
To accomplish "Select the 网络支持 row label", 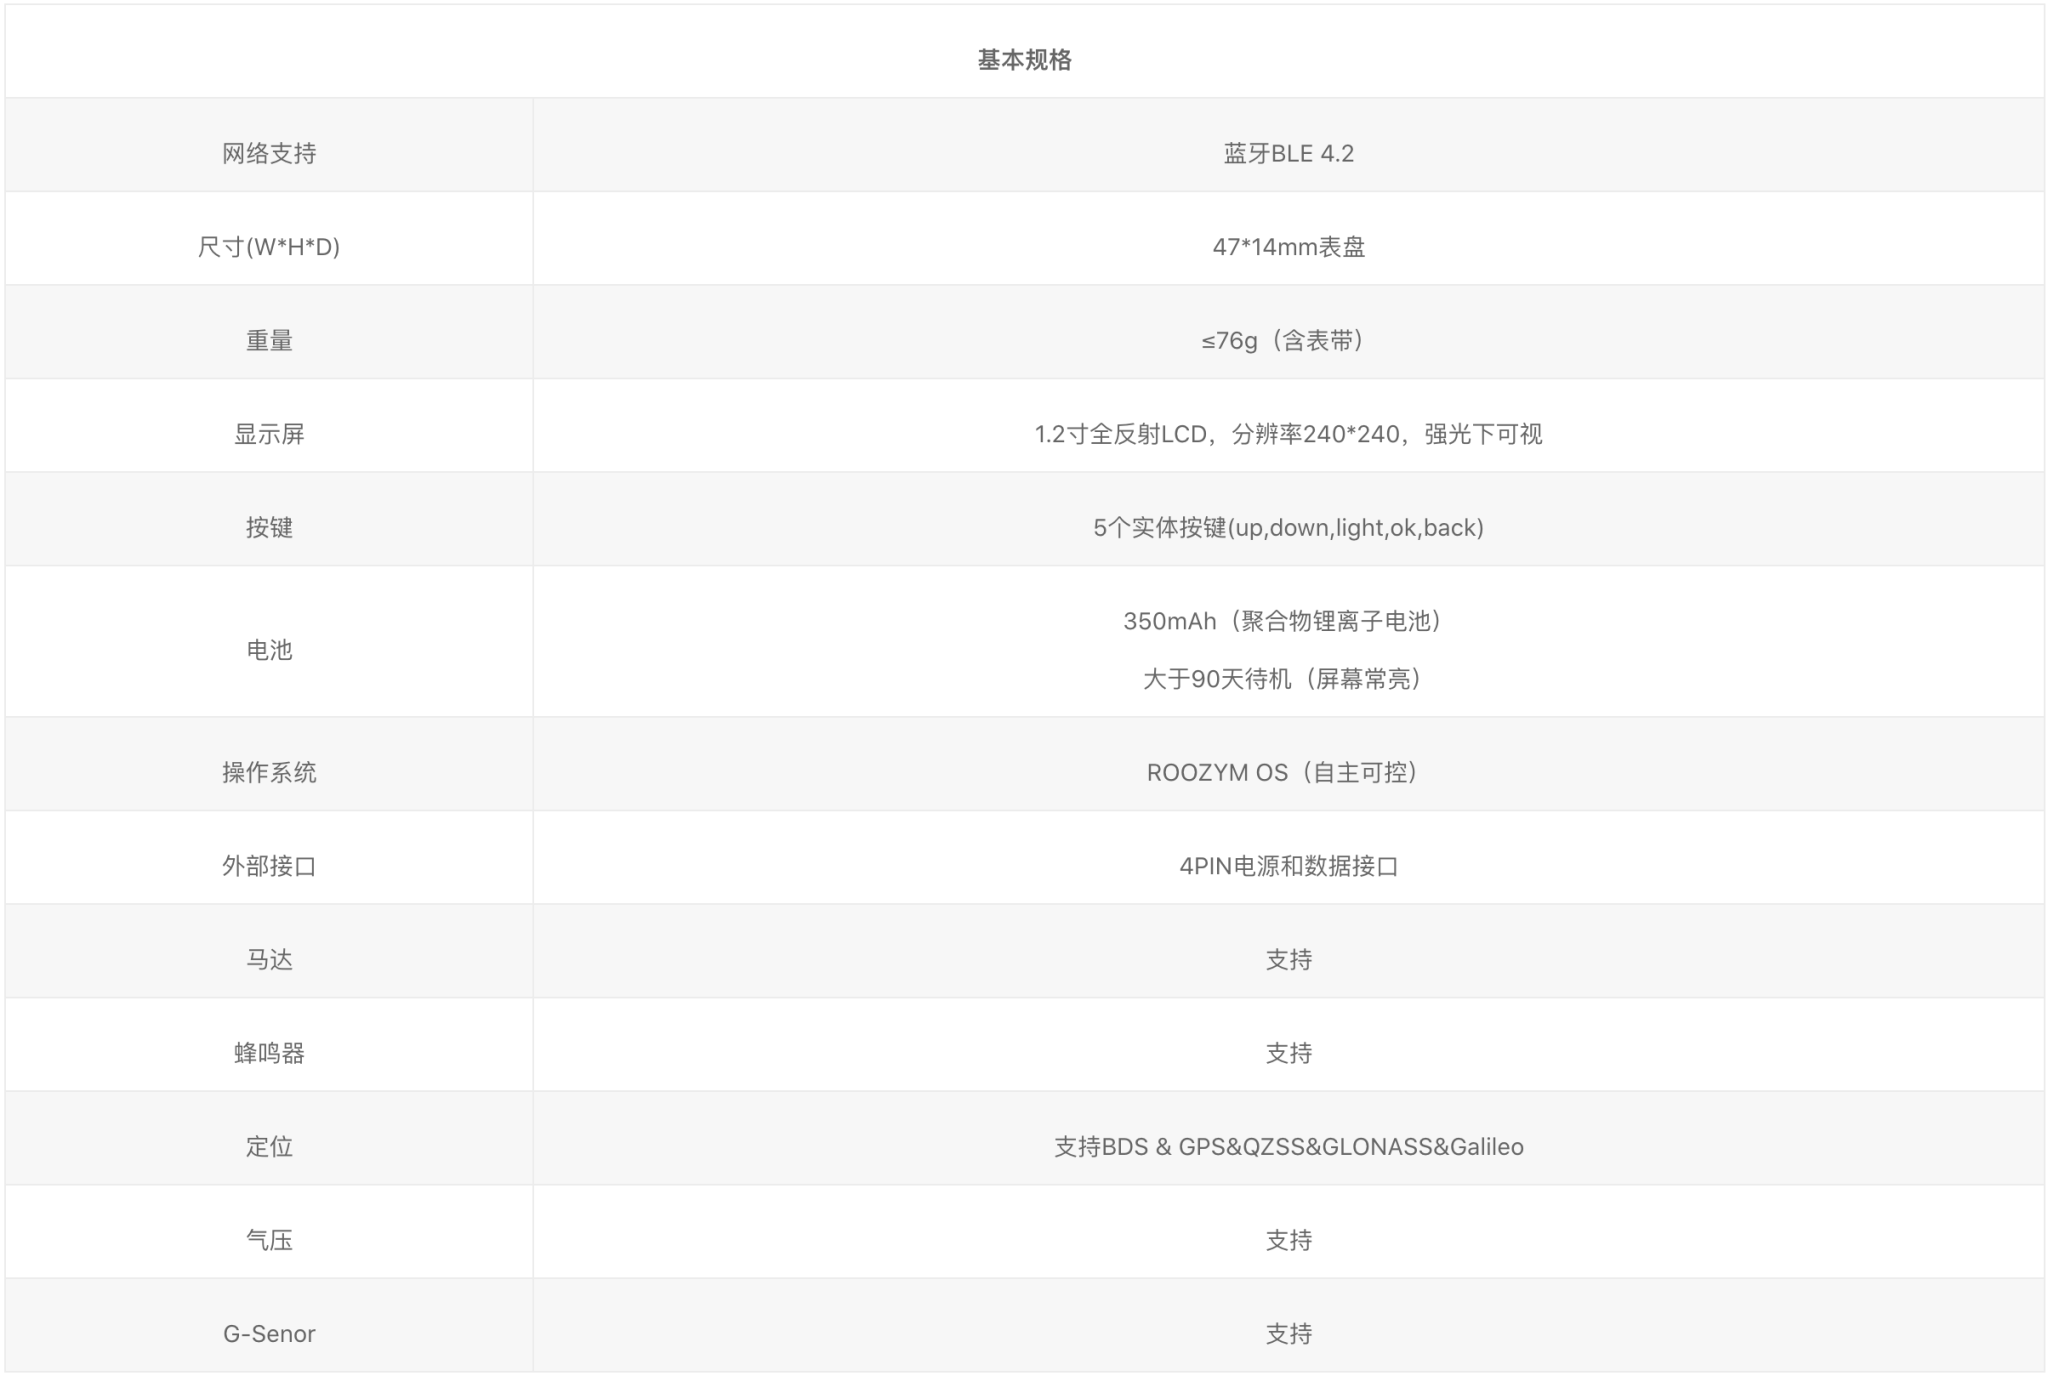I will [x=269, y=154].
